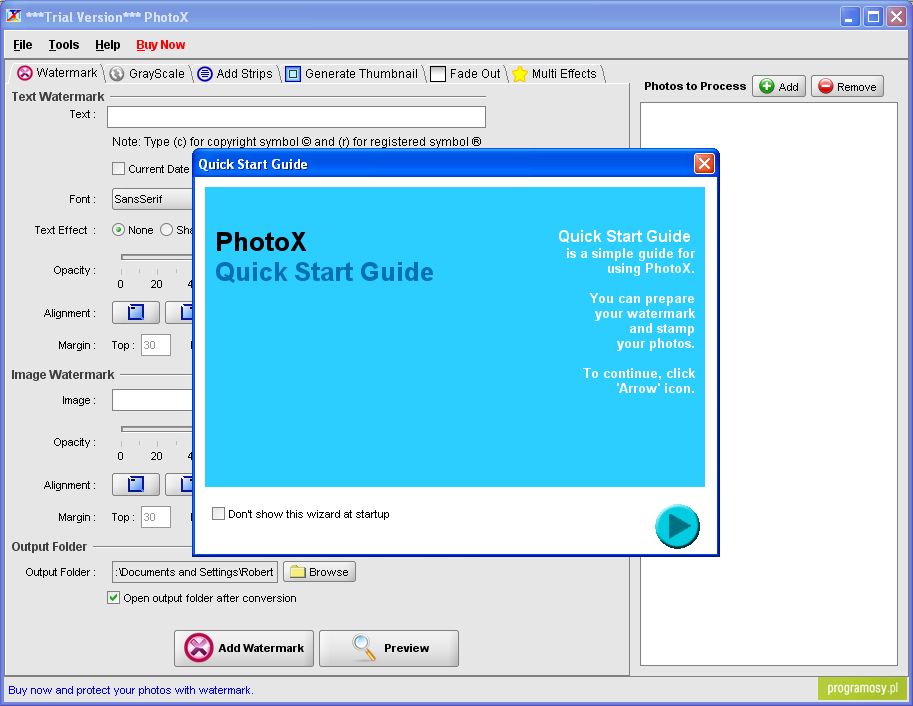Enable Don't show this wizard at startup

(218, 514)
